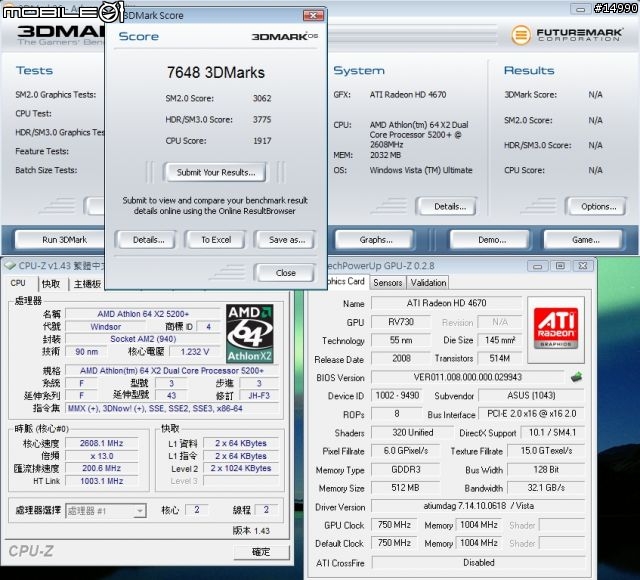Screen dimensions: 640x580
Task: Click the Futuremark round logo icon
Action: coord(520,34)
